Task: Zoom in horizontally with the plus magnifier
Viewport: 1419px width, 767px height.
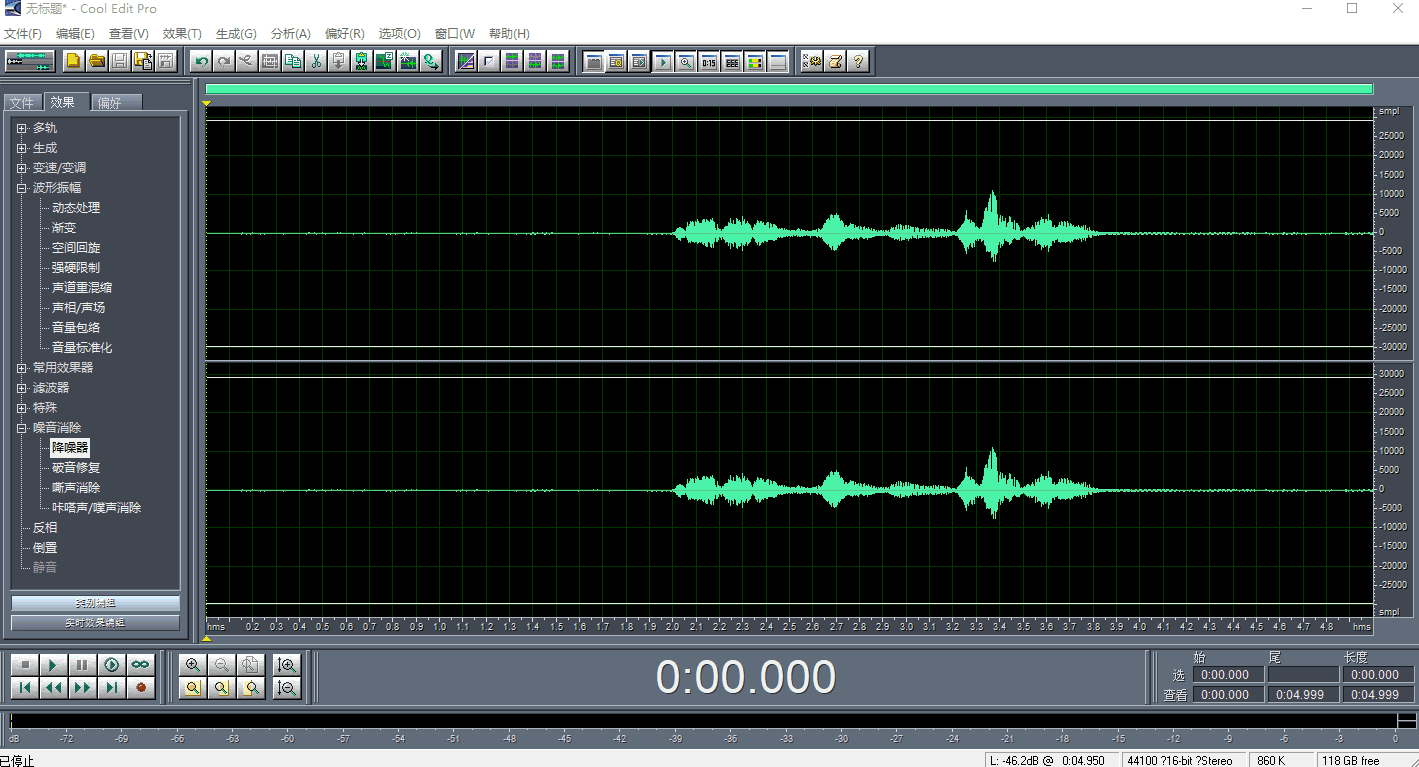Action: [193, 664]
